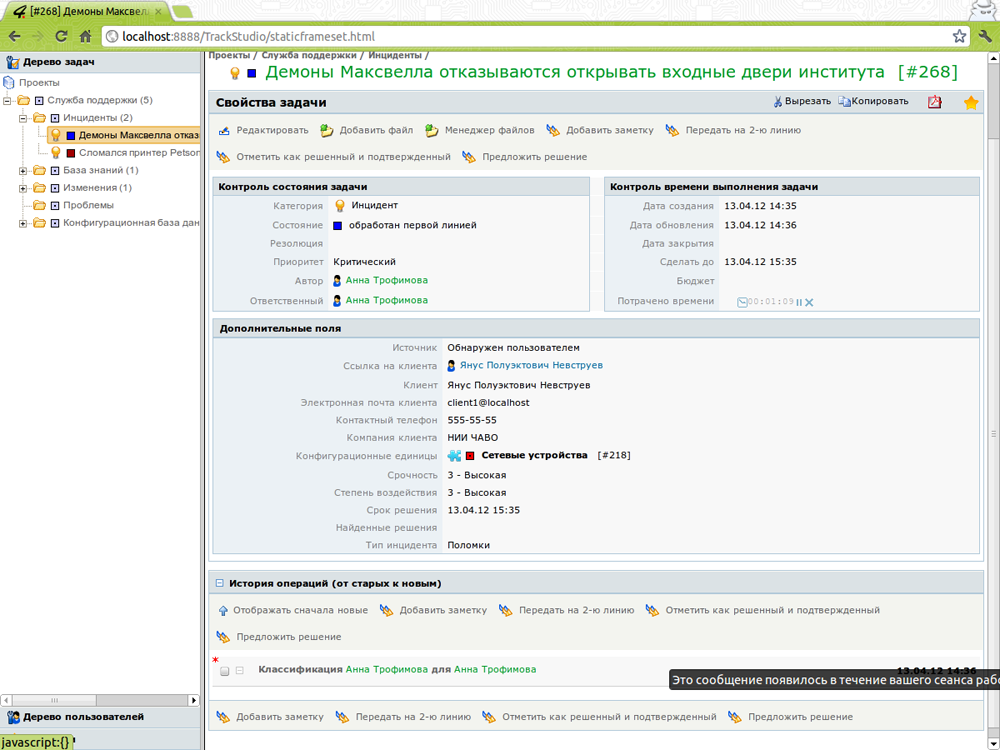Click the scissors Вырезать icon

[x=778, y=102]
